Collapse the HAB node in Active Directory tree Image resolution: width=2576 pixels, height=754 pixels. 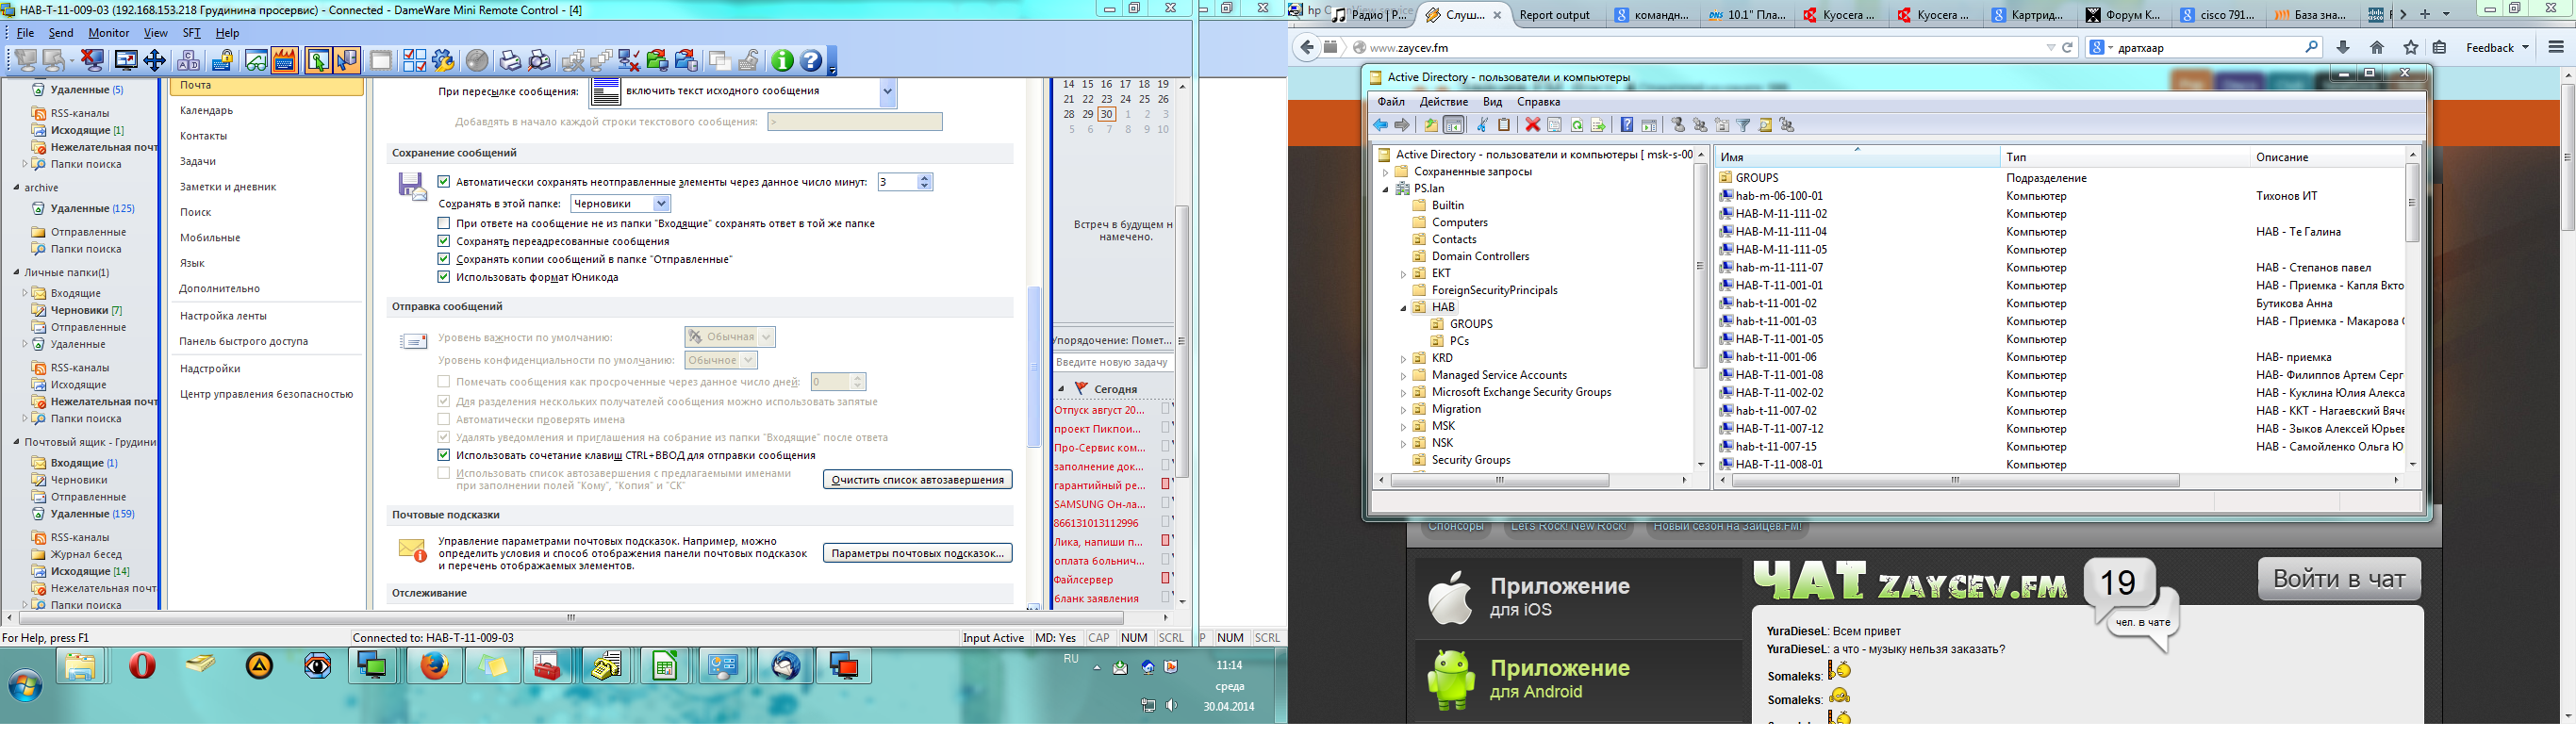point(1403,308)
